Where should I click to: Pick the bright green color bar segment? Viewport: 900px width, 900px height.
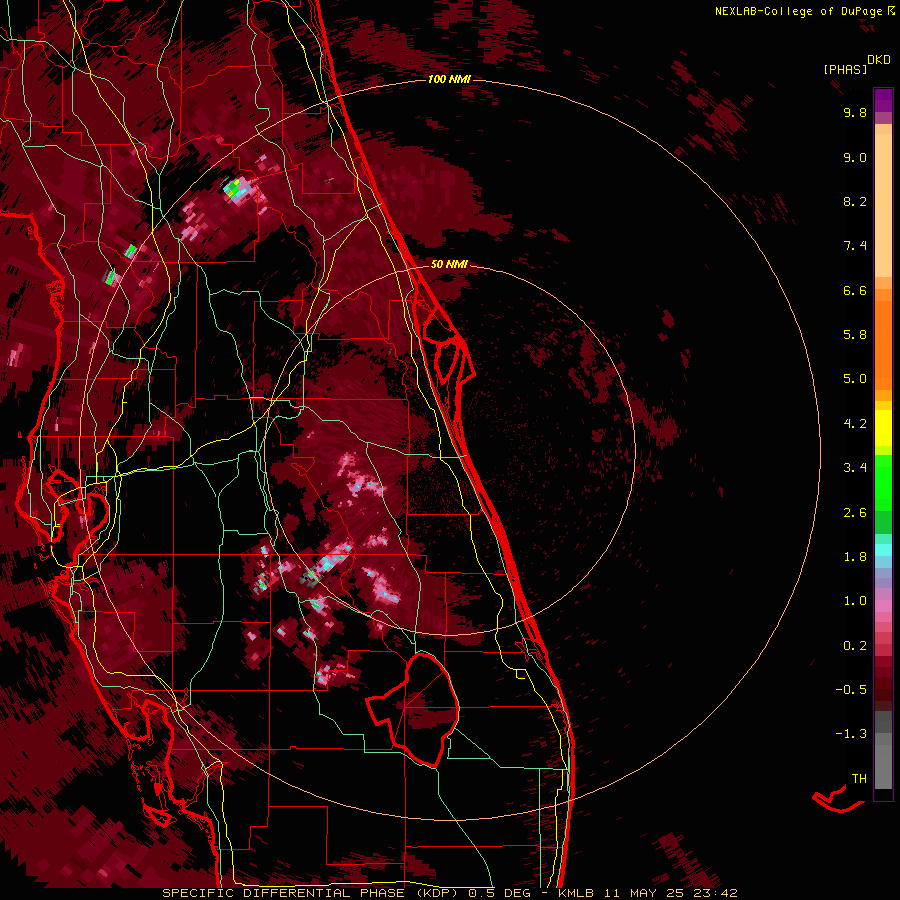pos(883,483)
